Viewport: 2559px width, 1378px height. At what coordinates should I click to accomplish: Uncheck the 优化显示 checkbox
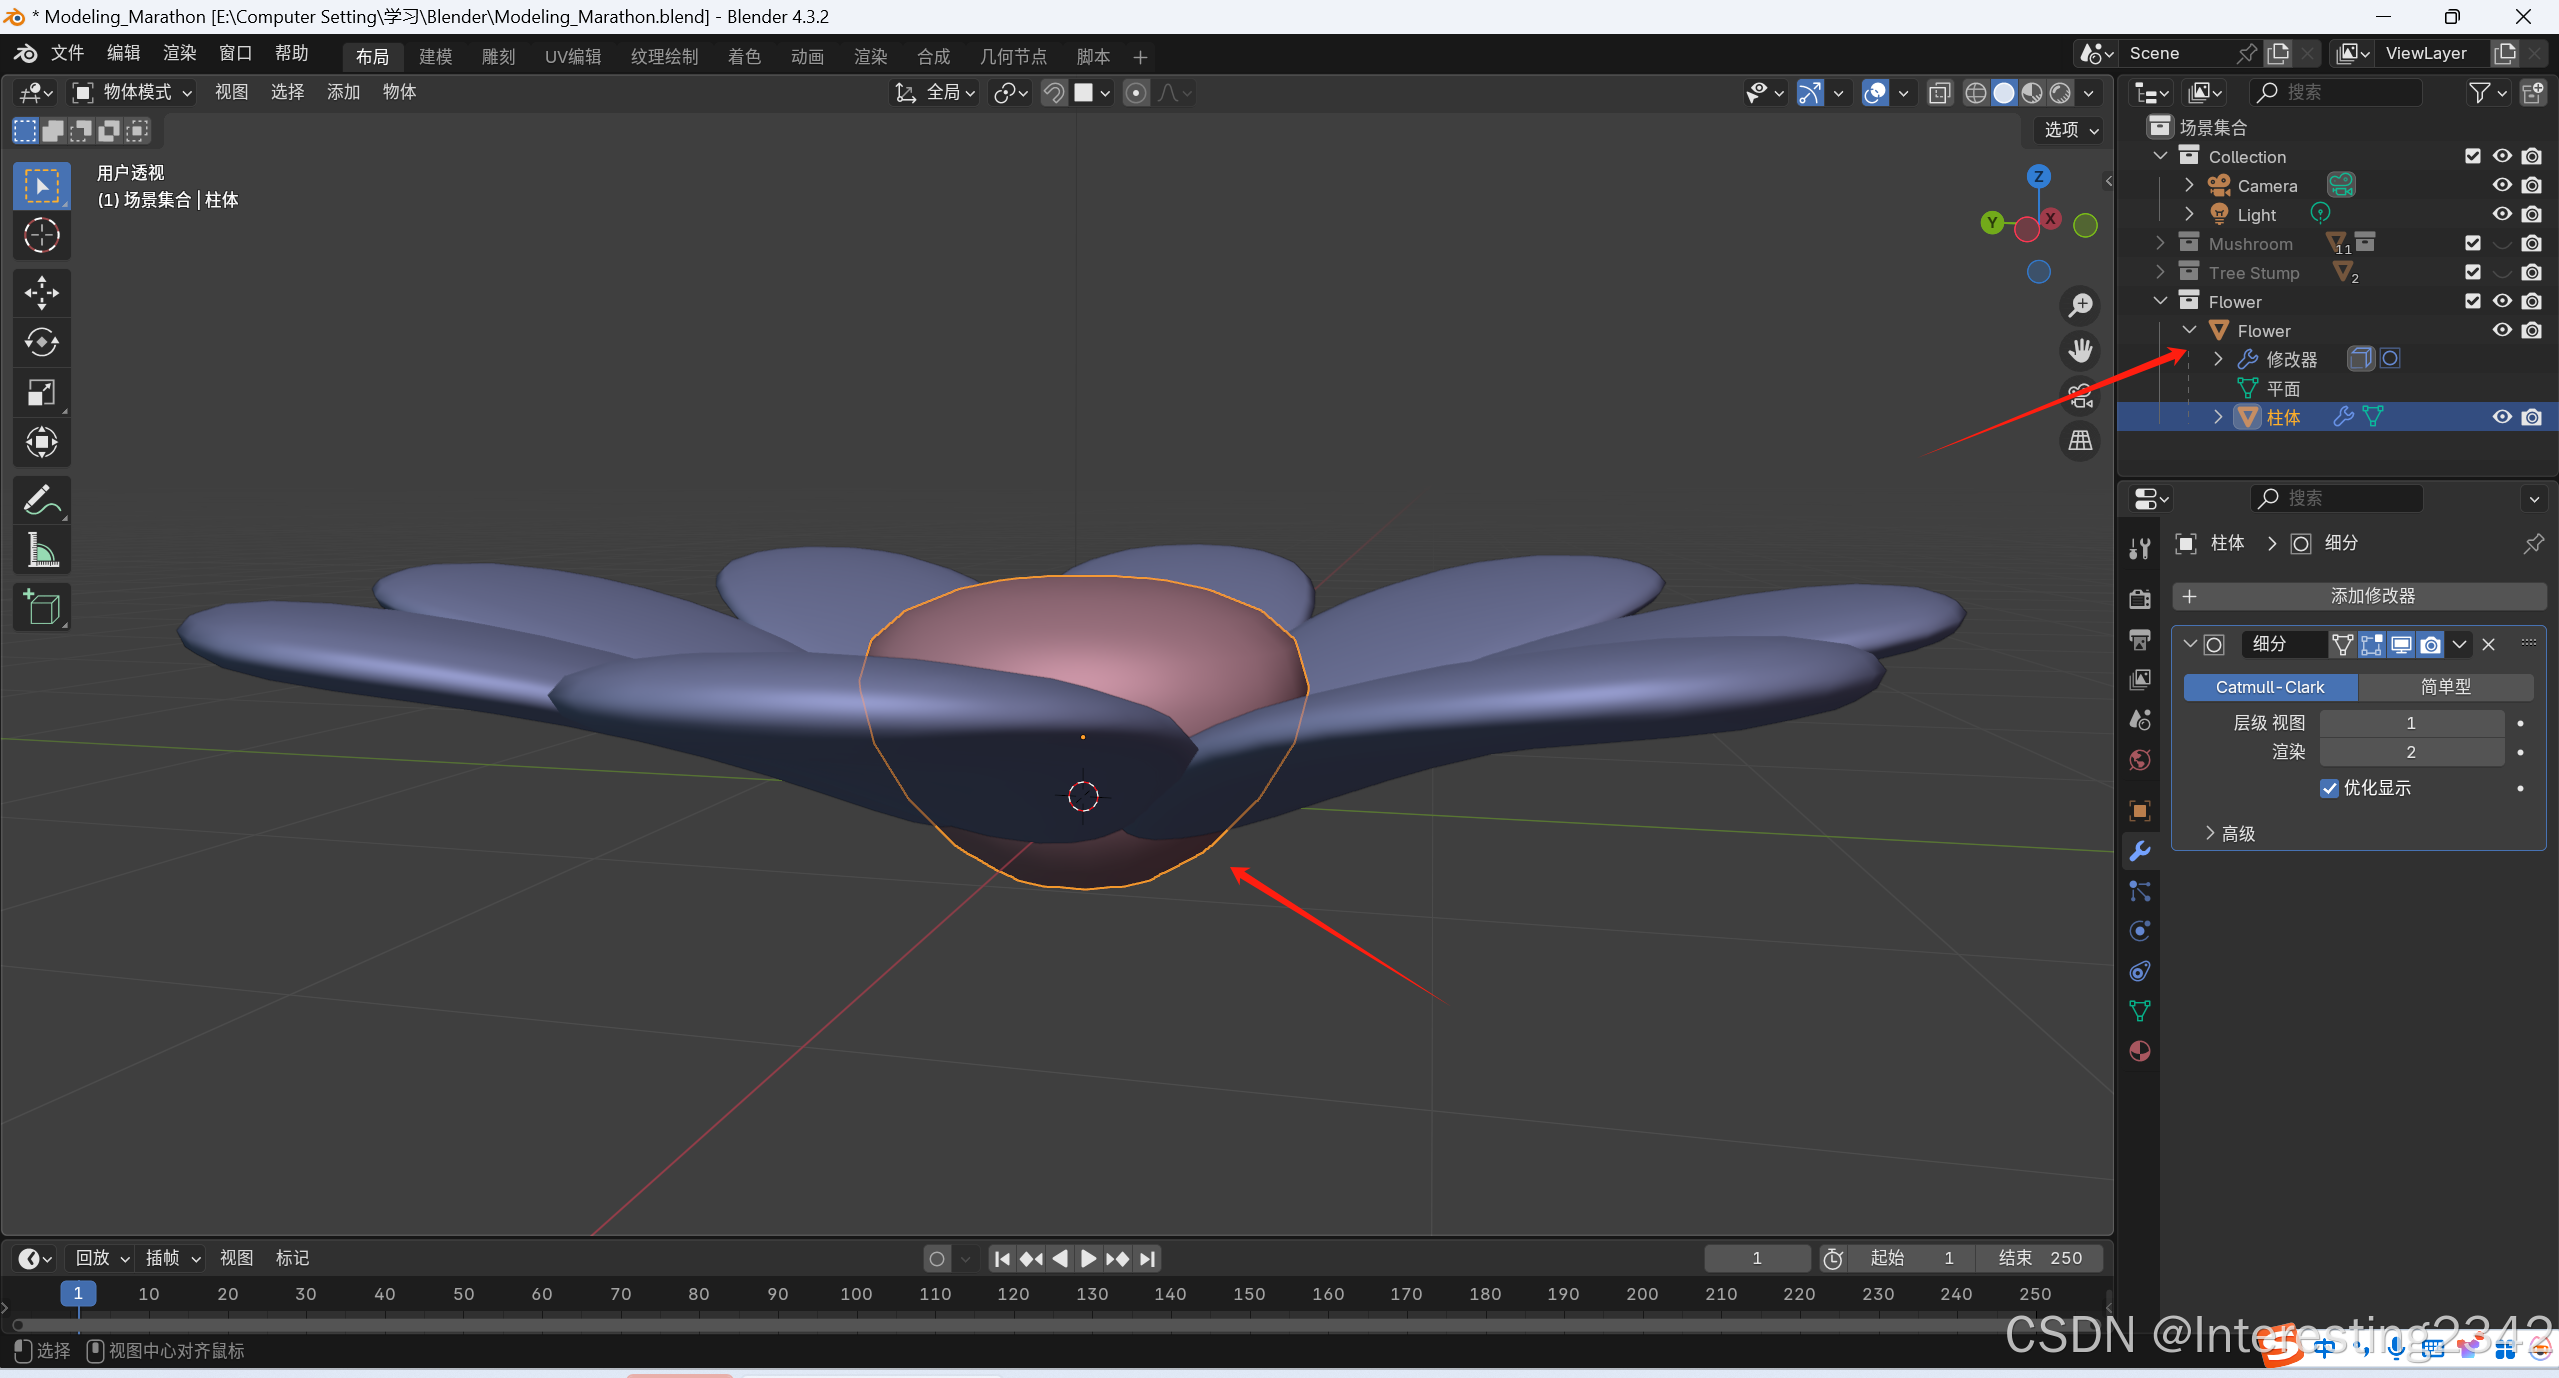click(2329, 788)
